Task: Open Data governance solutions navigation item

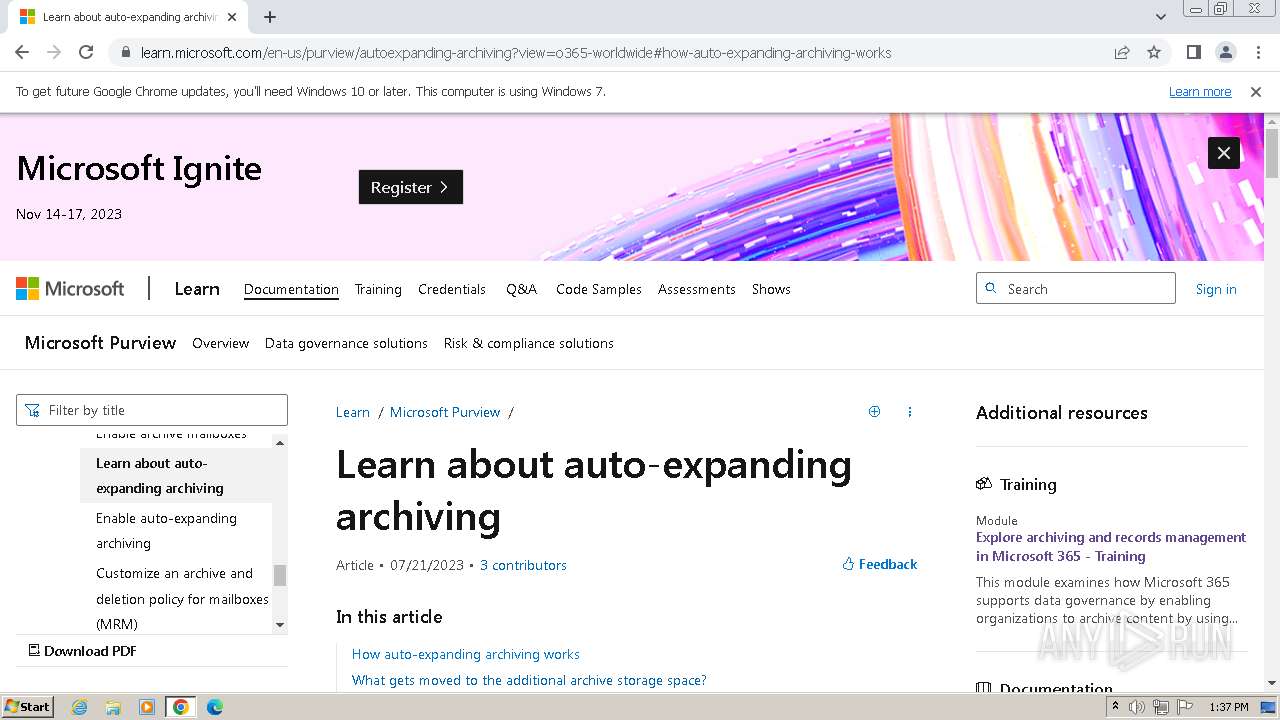Action: click(346, 343)
